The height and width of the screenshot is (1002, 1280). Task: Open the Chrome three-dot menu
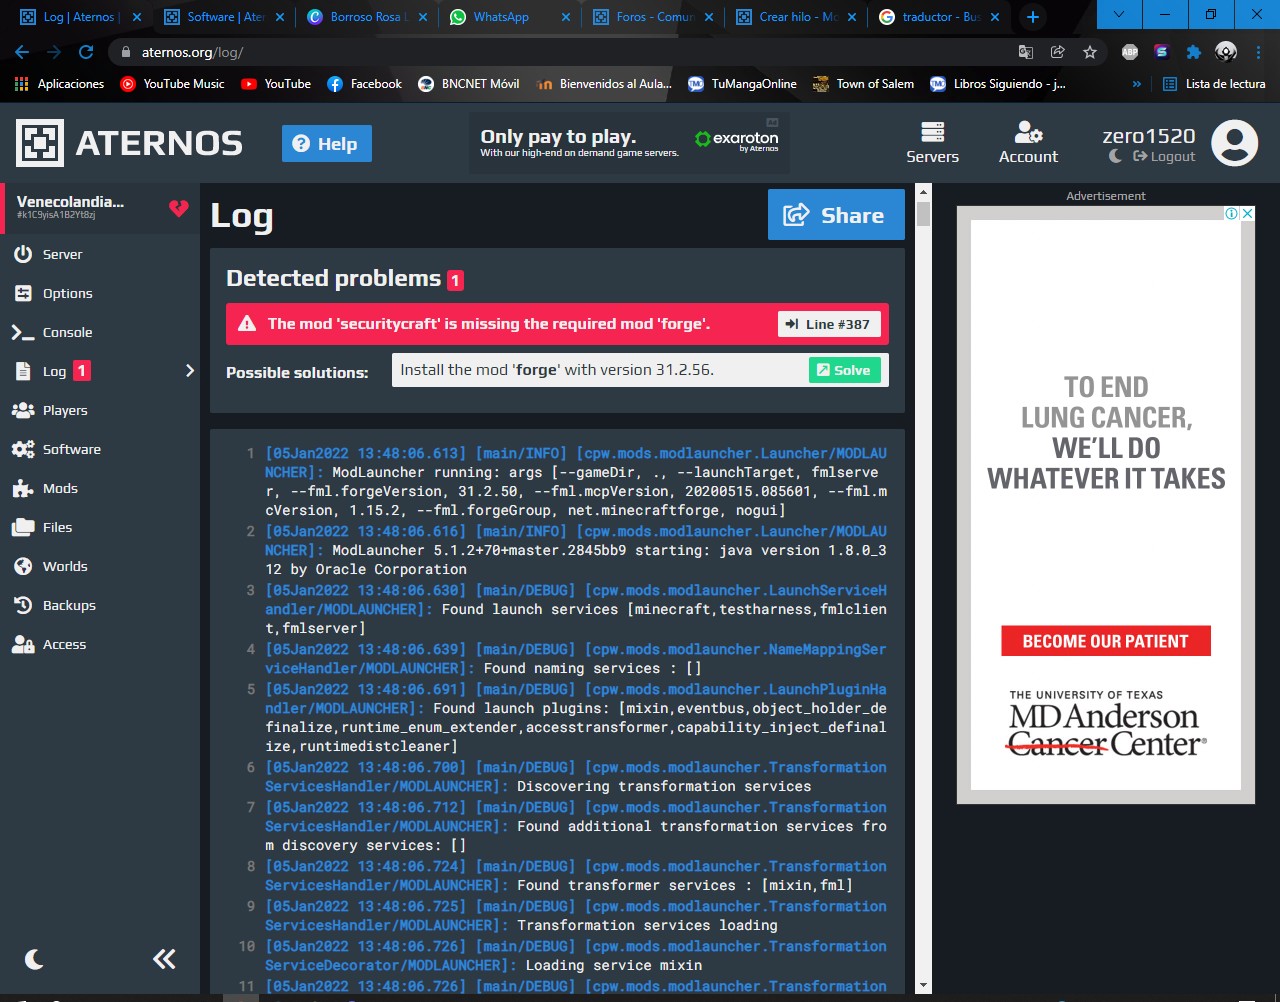(1259, 52)
